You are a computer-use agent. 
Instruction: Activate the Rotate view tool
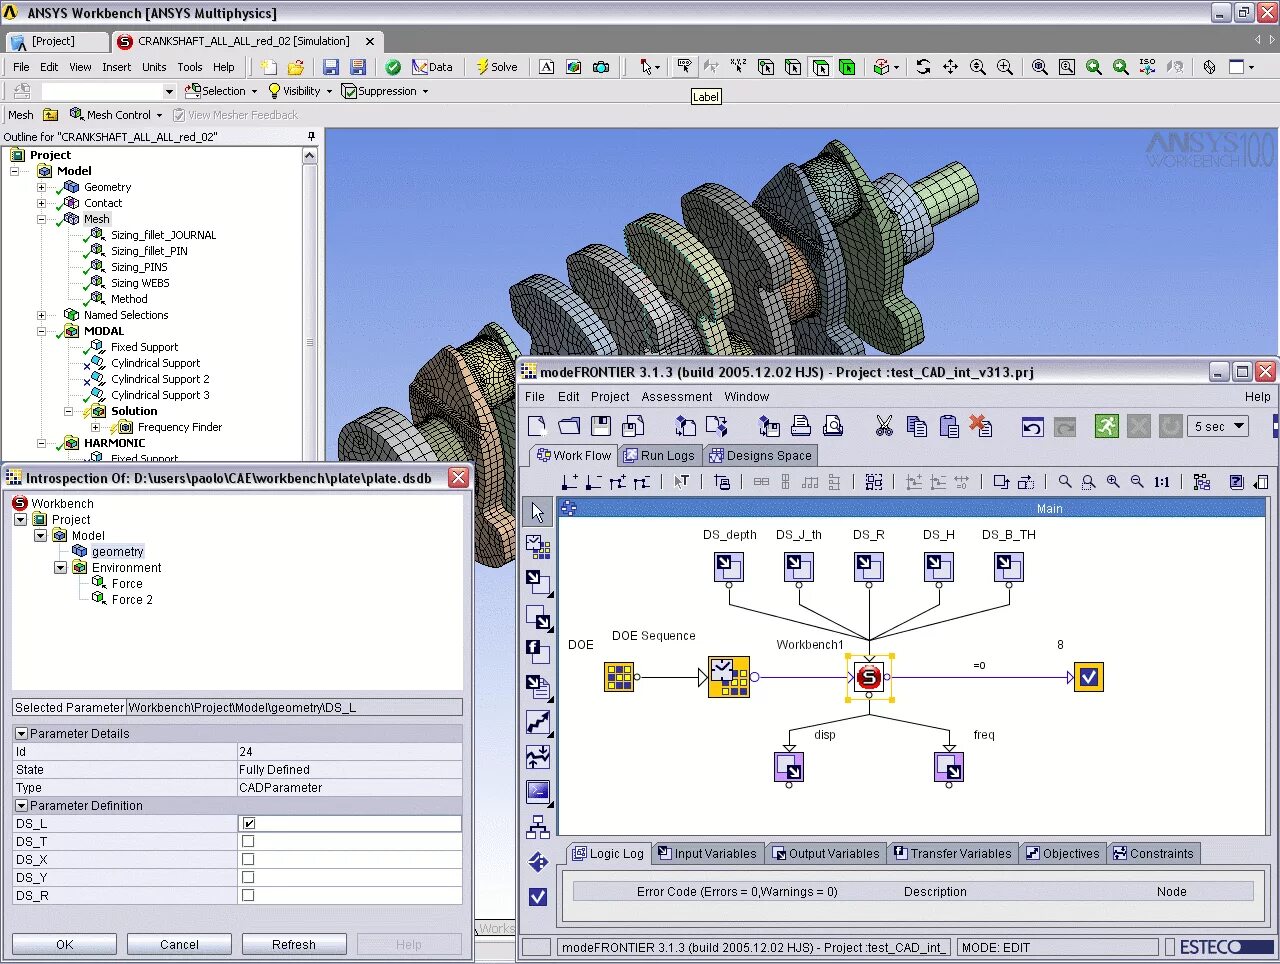(923, 67)
